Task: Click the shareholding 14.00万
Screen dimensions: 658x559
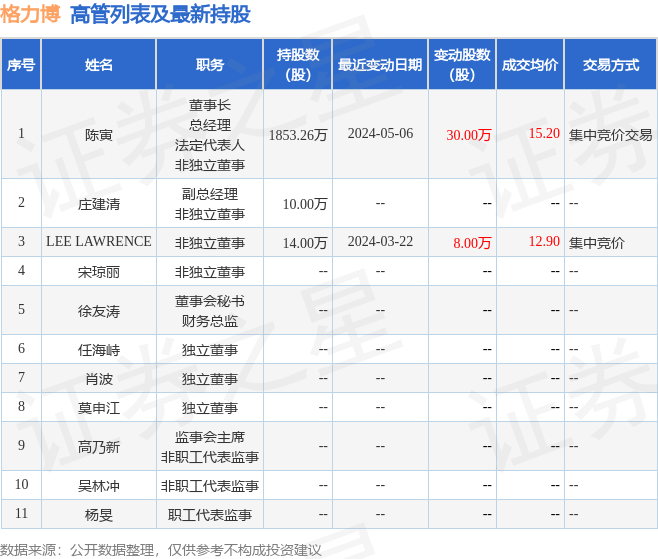Action: click(305, 243)
